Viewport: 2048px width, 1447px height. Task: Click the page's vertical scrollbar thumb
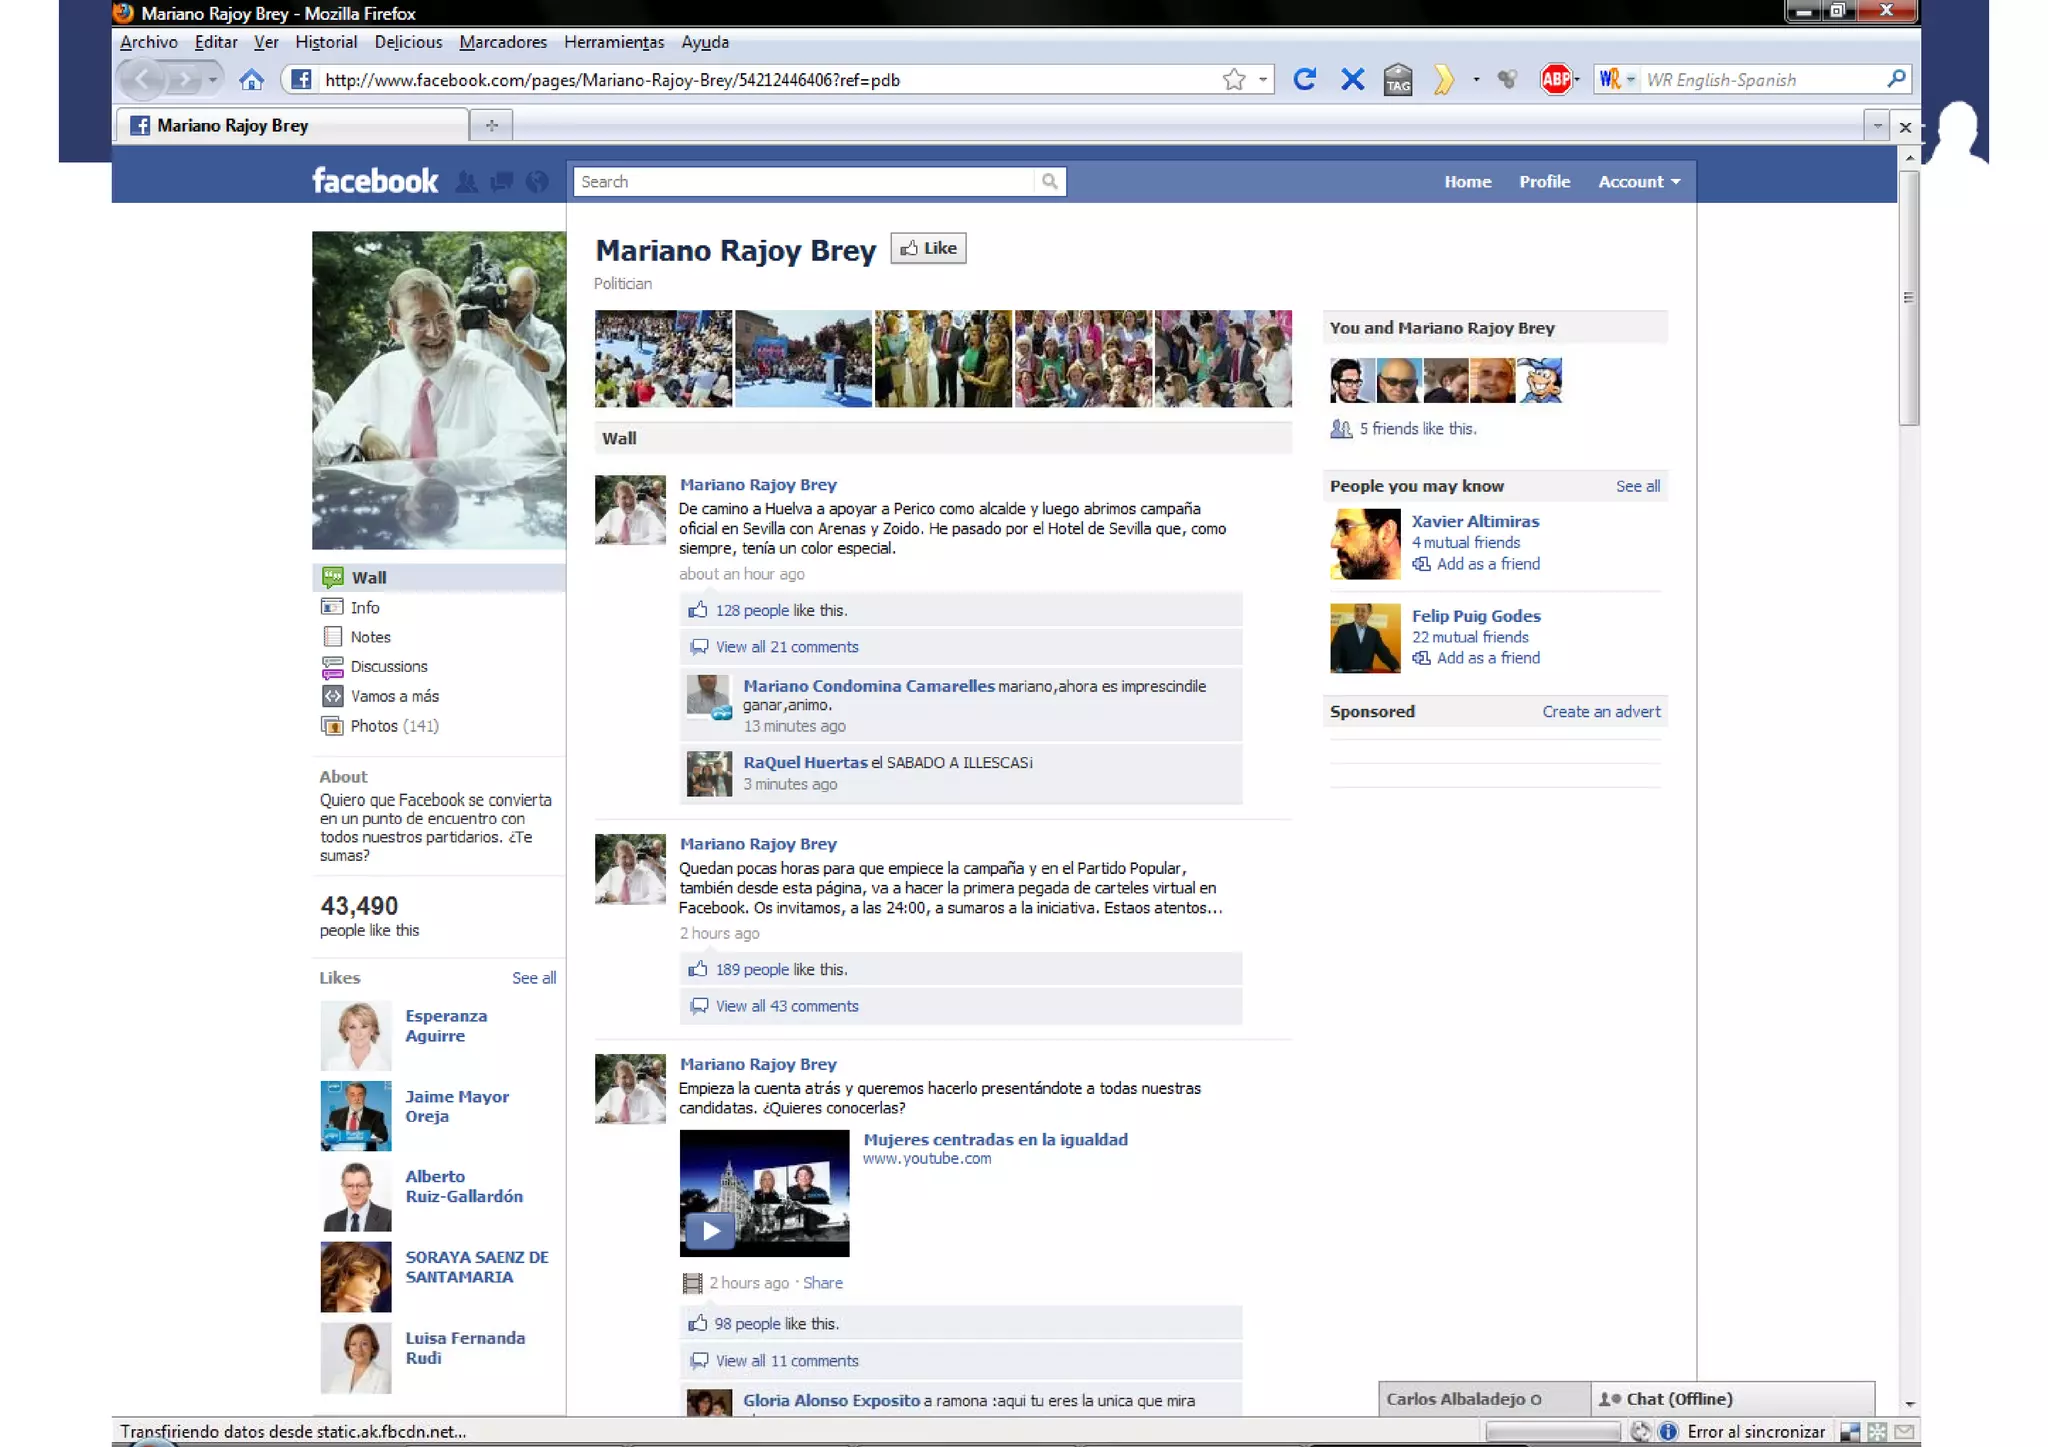(x=1908, y=298)
